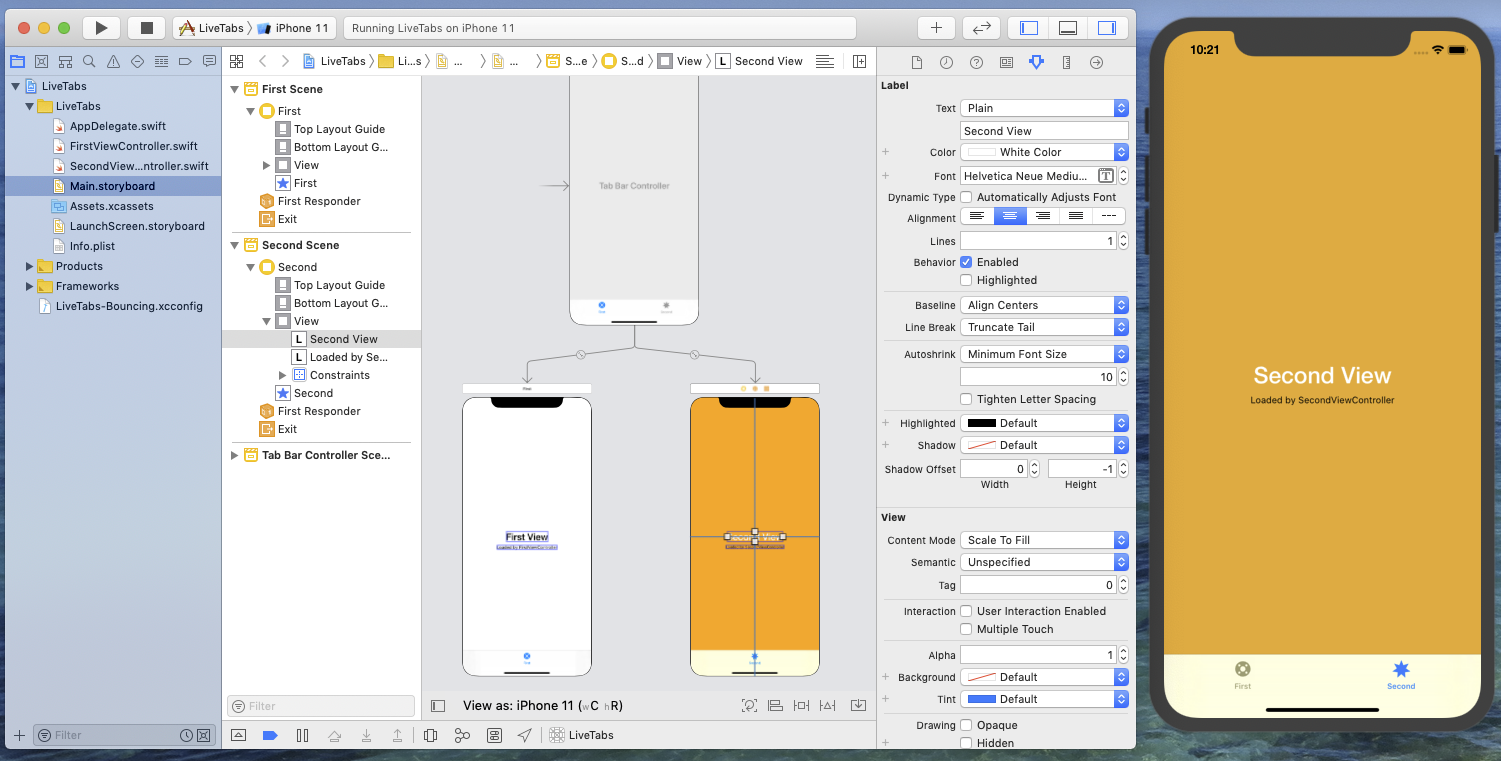The height and width of the screenshot is (761, 1501).
Task: Pause program execution in debug bar
Action: pos(302,735)
